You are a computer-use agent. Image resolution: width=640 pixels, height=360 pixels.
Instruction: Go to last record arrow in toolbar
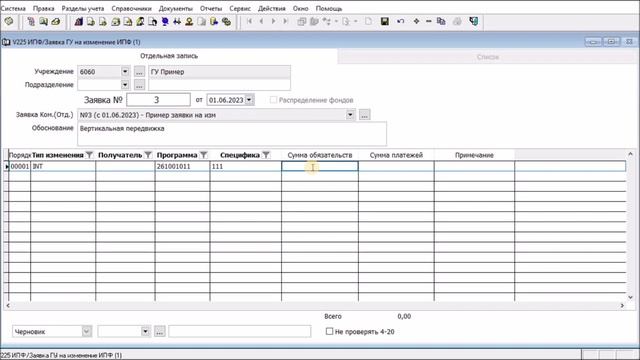point(285,21)
